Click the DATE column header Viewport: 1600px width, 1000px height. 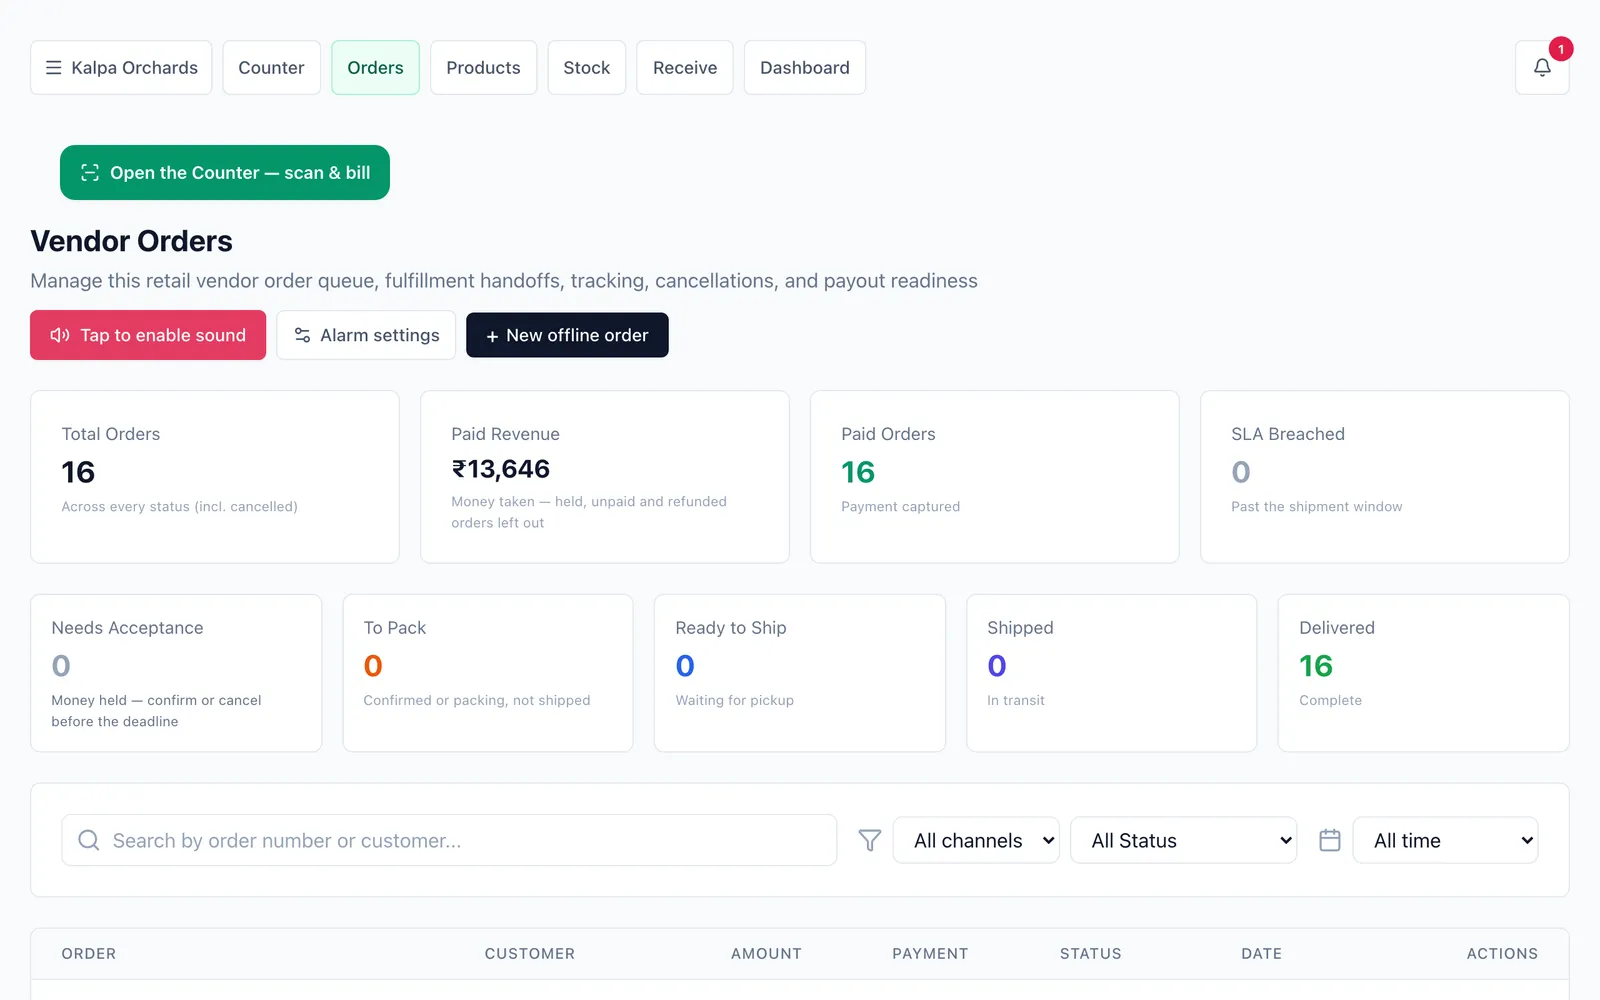(x=1262, y=954)
